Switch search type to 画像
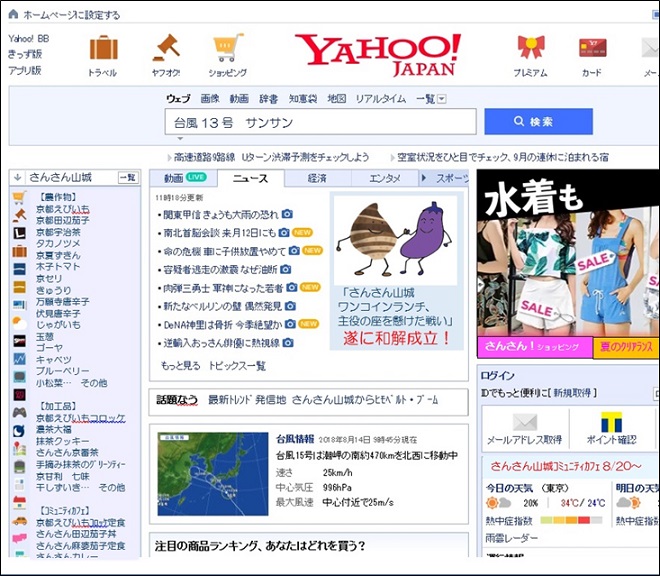The height and width of the screenshot is (576, 660). (210, 99)
